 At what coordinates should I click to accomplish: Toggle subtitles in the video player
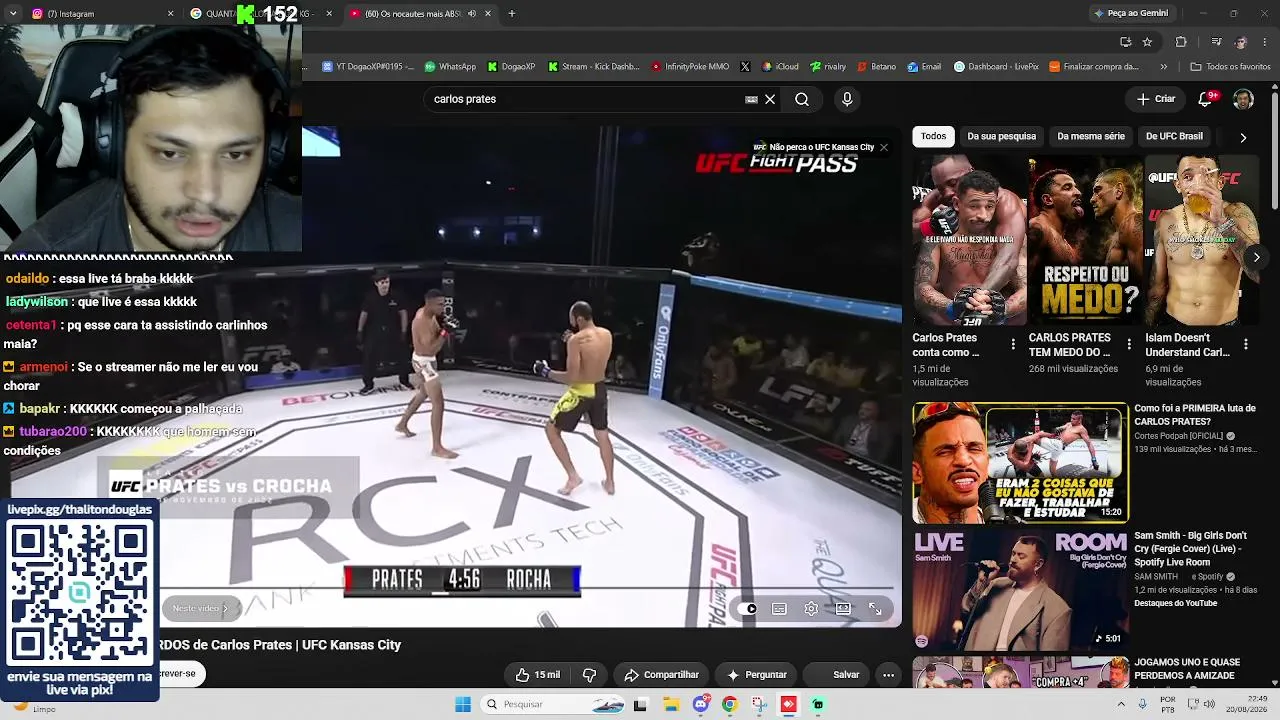(x=779, y=608)
